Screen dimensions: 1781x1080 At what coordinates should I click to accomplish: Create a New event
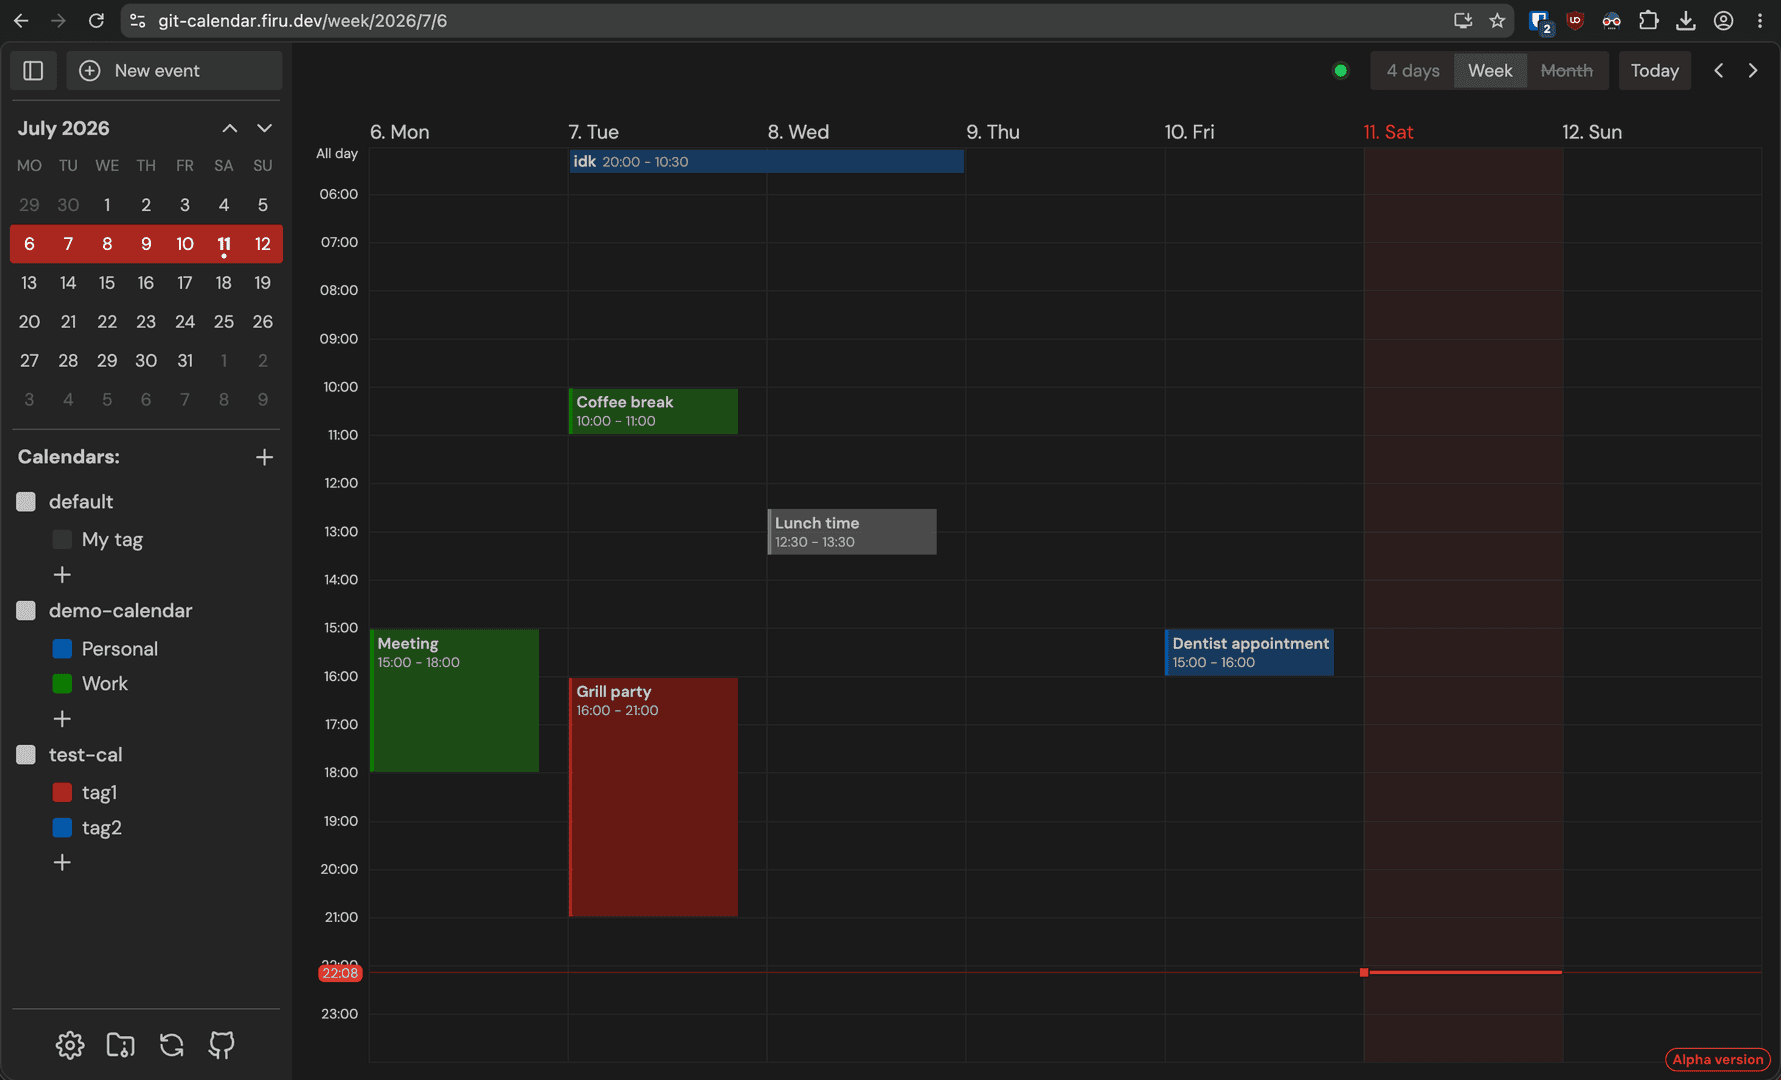175,71
